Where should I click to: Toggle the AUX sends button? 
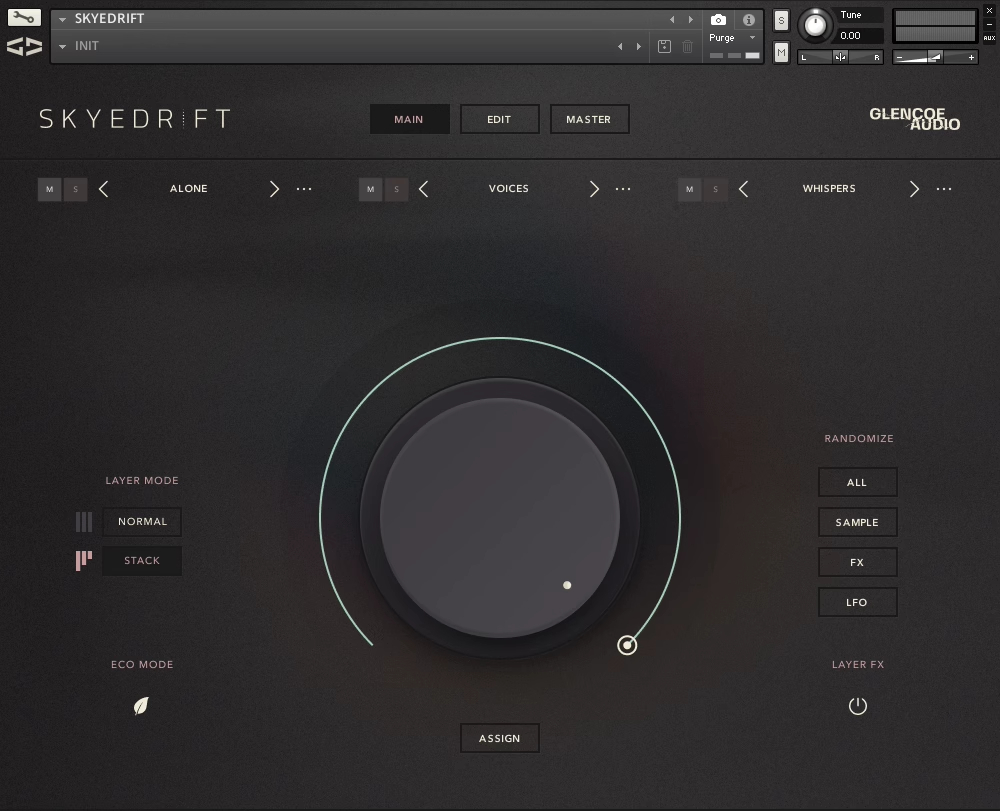click(989, 38)
